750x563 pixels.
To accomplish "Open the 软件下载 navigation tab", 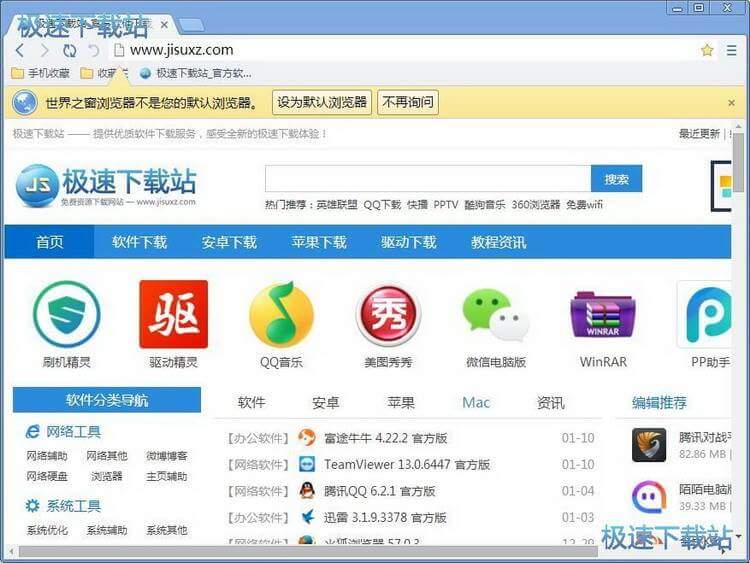I will coord(139,242).
